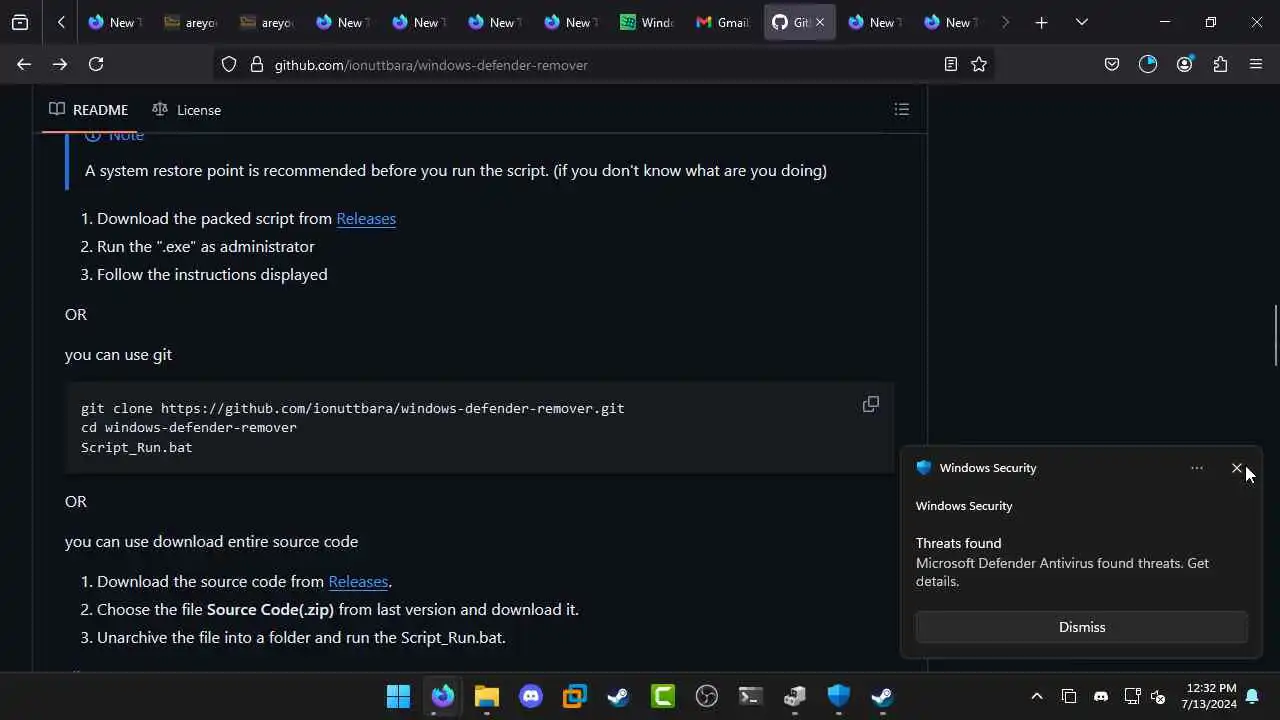
Task: Open the Windows Start menu
Action: [x=398, y=696]
